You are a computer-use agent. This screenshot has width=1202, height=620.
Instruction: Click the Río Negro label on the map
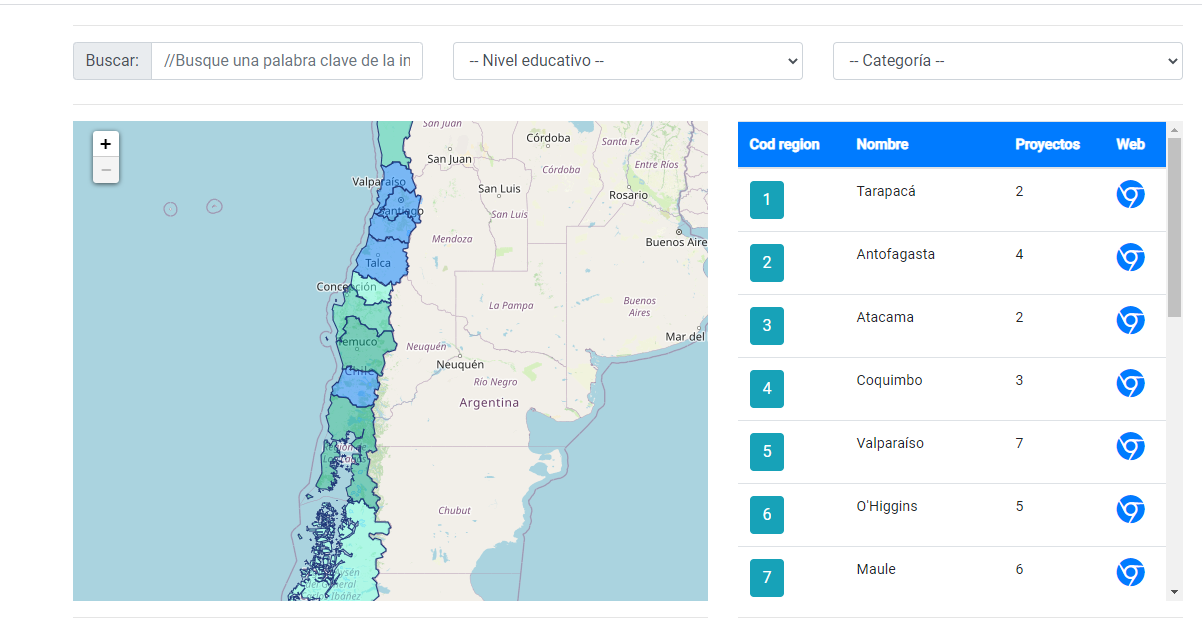click(x=496, y=382)
